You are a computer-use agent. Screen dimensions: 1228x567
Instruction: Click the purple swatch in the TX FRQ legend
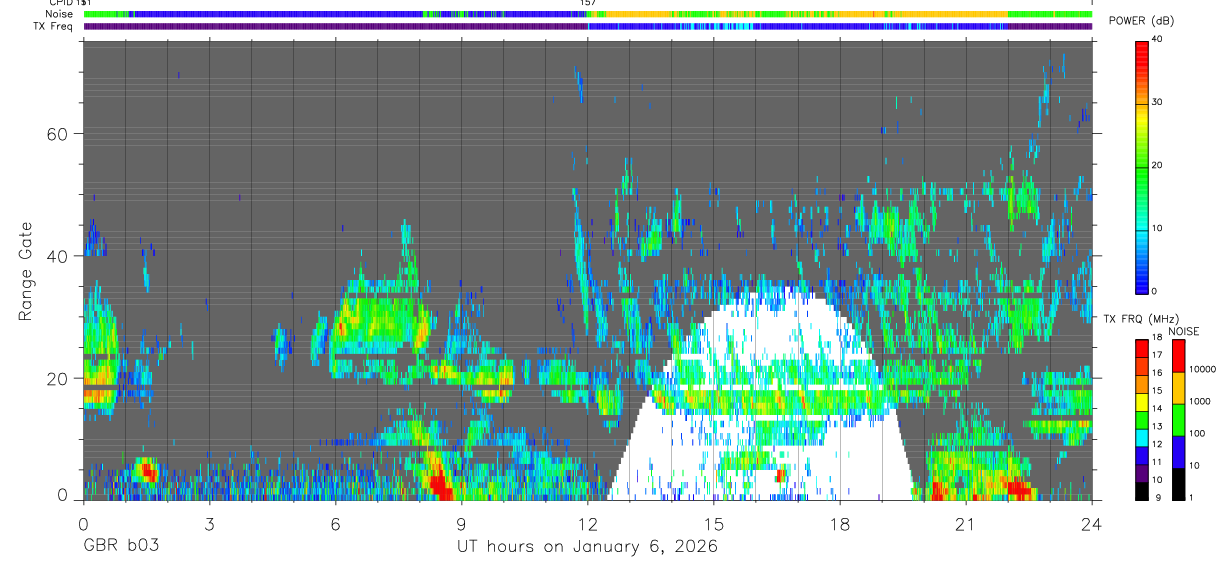(1141, 474)
